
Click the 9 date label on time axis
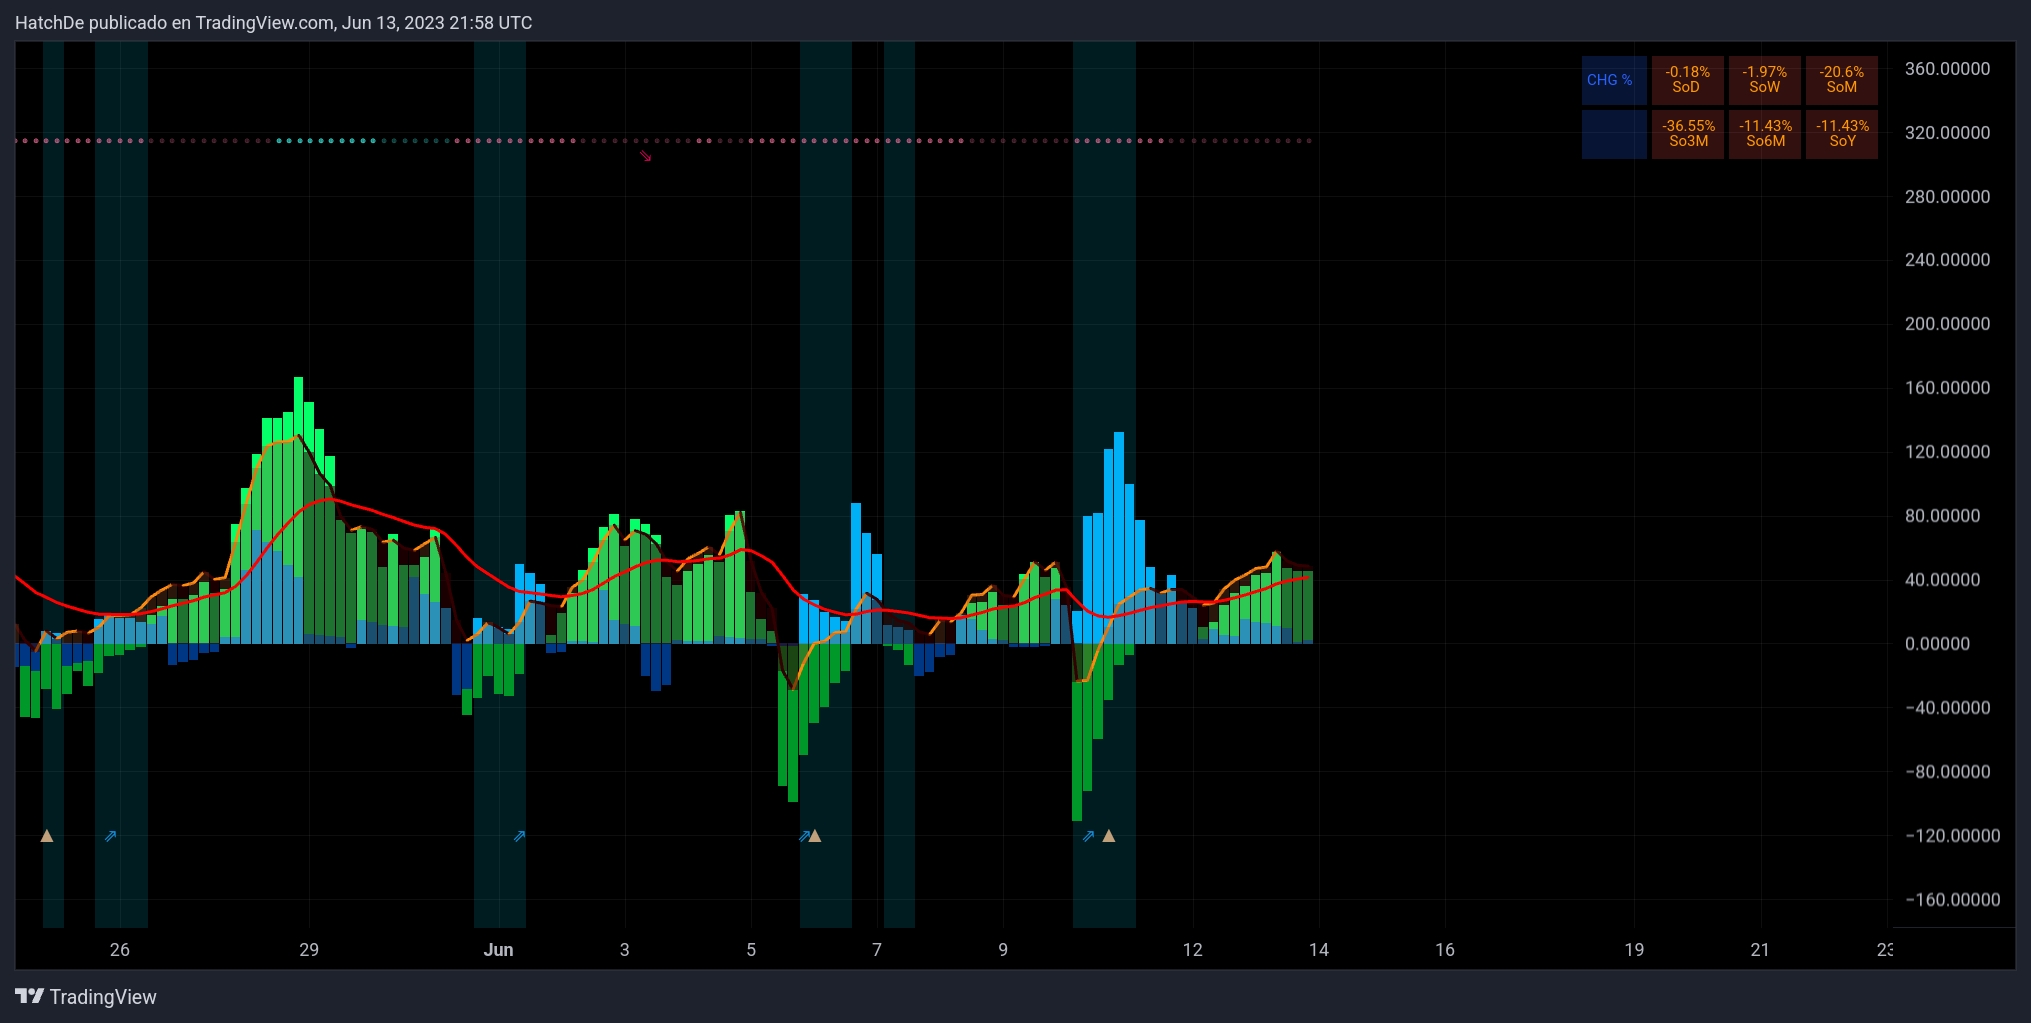click(x=1003, y=950)
